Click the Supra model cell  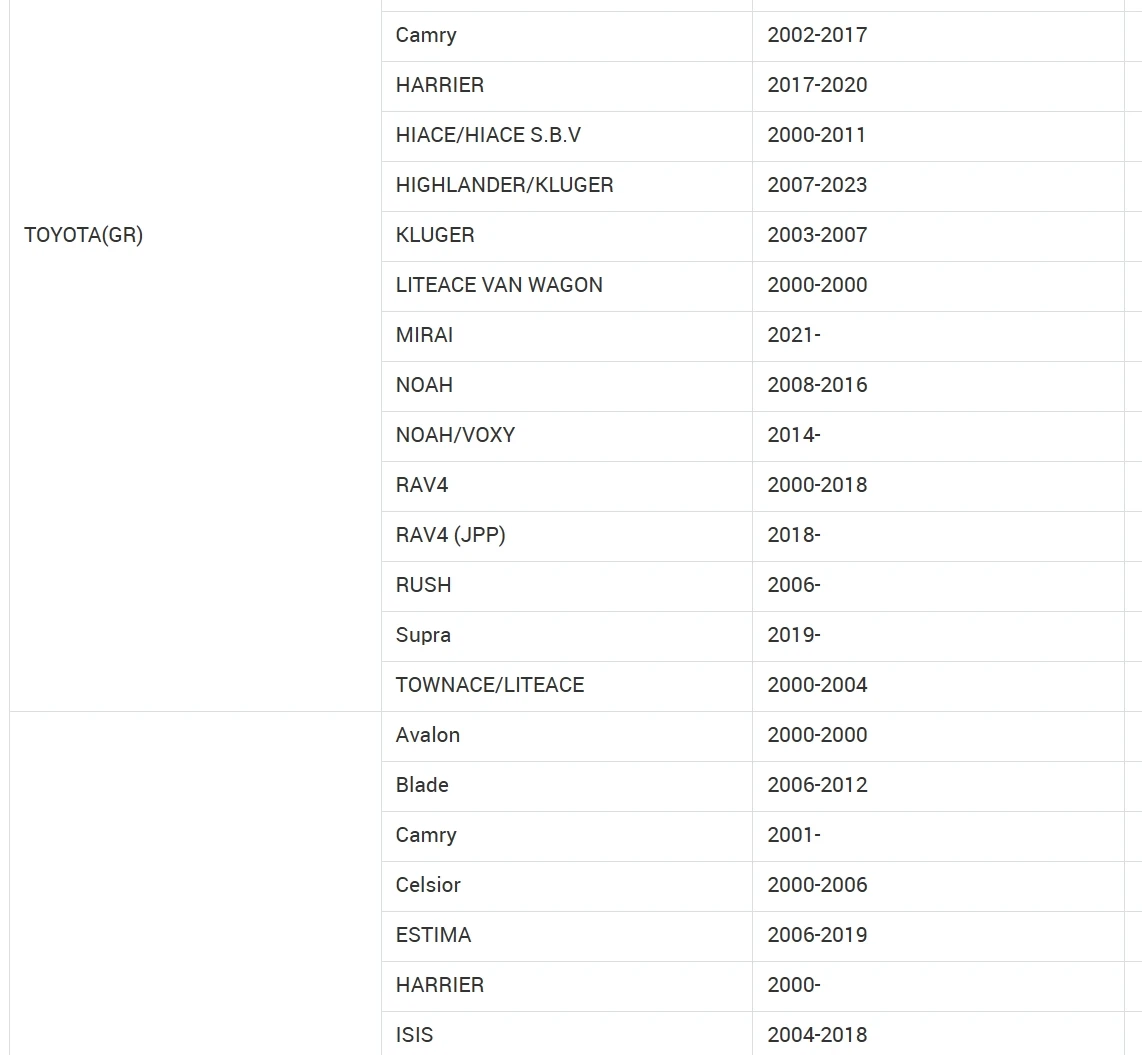[x=423, y=635]
